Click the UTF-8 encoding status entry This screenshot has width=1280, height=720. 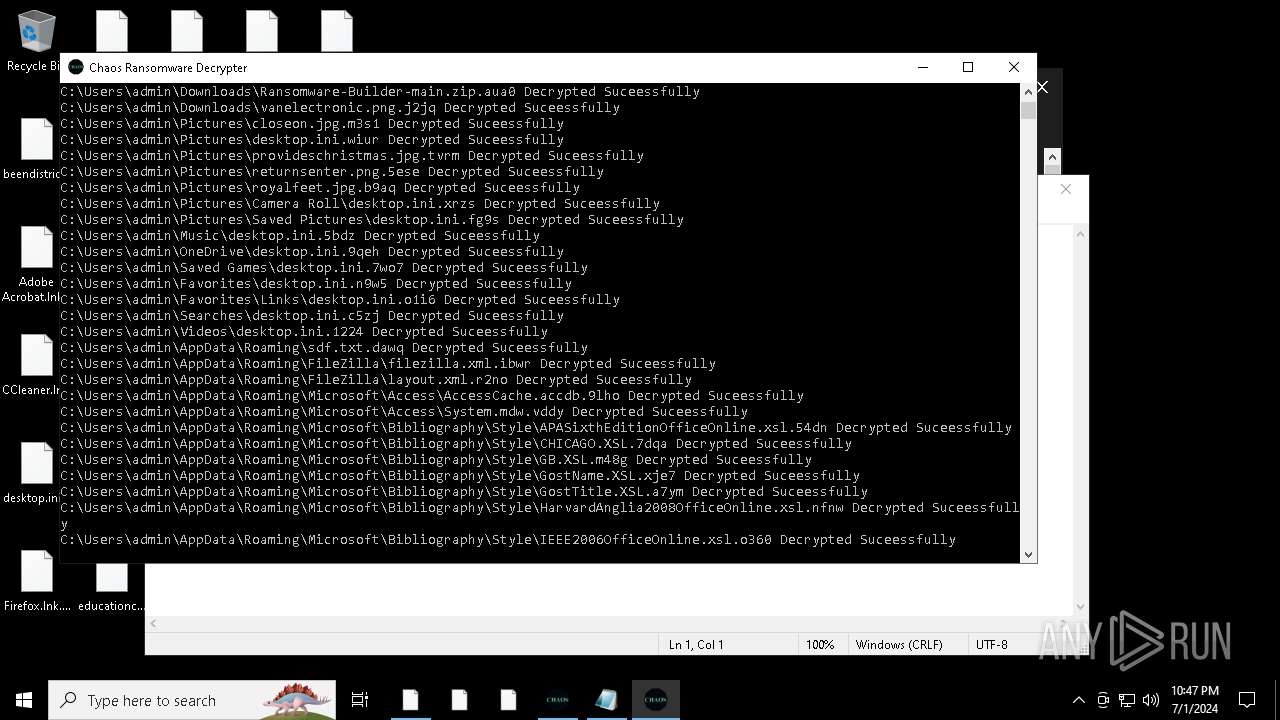[x=992, y=645]
